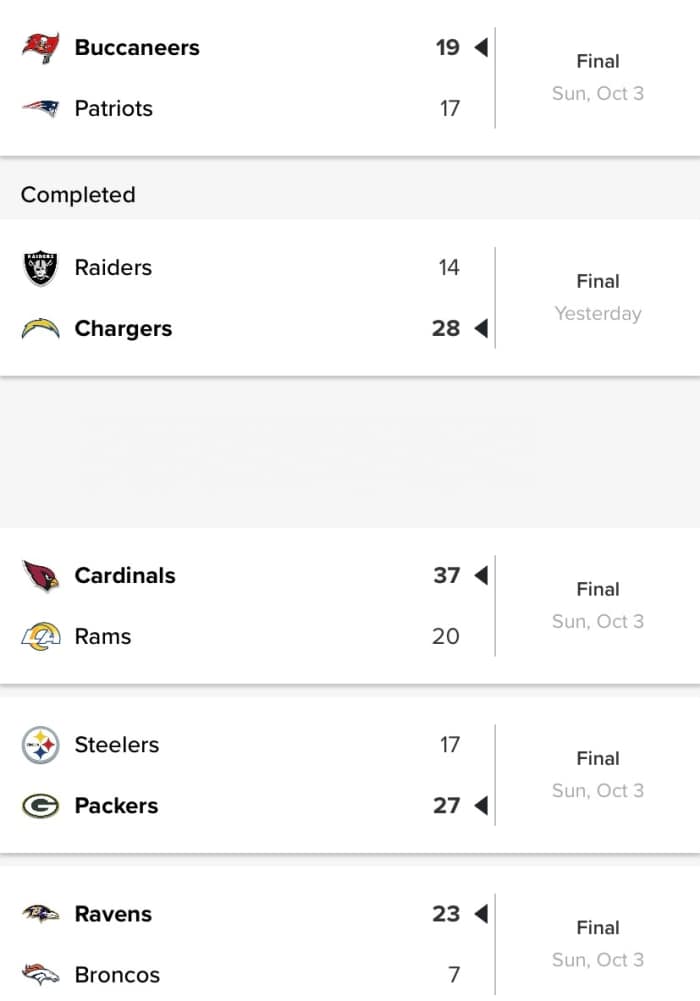Expand the winner arrow beside Buccaneers score
Screen dimensions: 700x1001
pyautogui.click(x=478, y=47)
